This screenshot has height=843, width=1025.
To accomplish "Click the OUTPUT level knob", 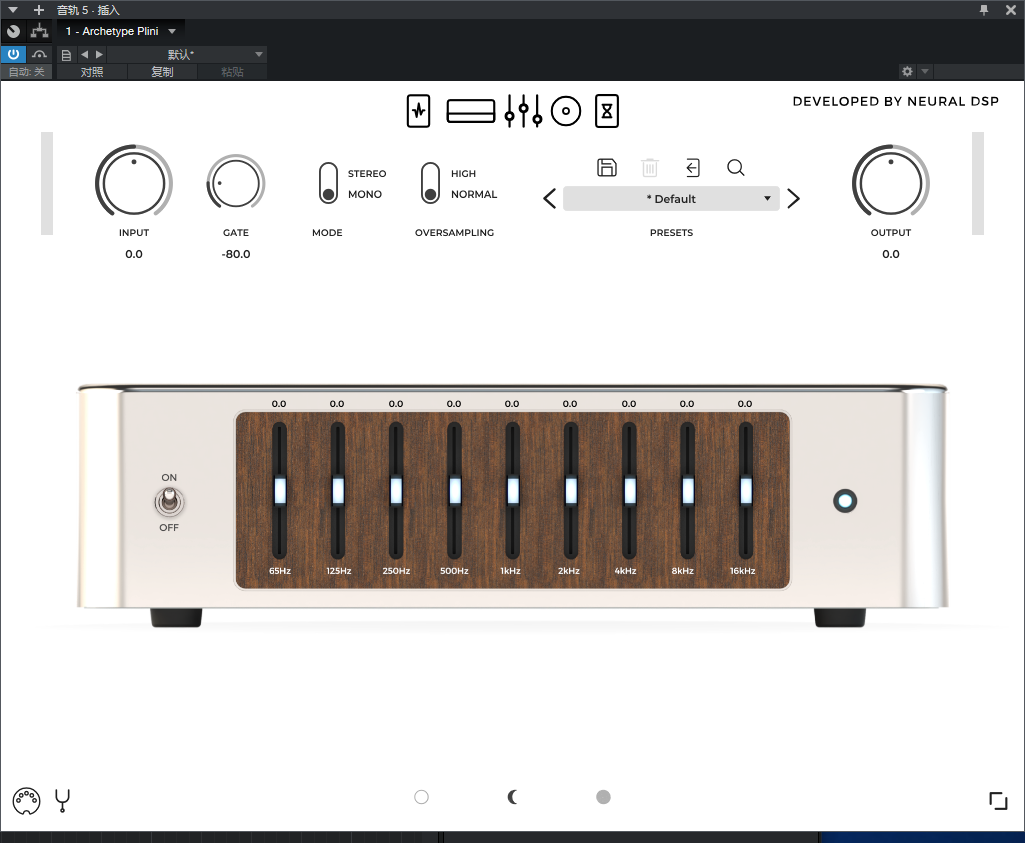I will [x=890, y=181].
